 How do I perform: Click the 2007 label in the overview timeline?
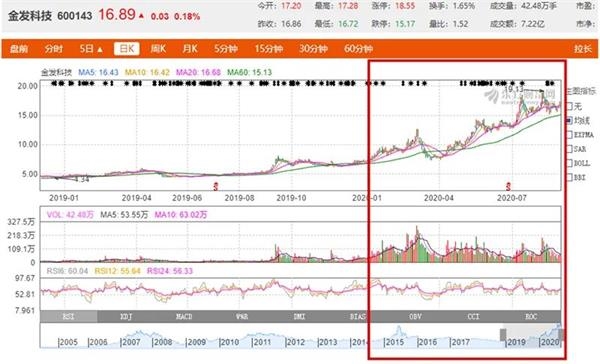click(x=131, y=342)
